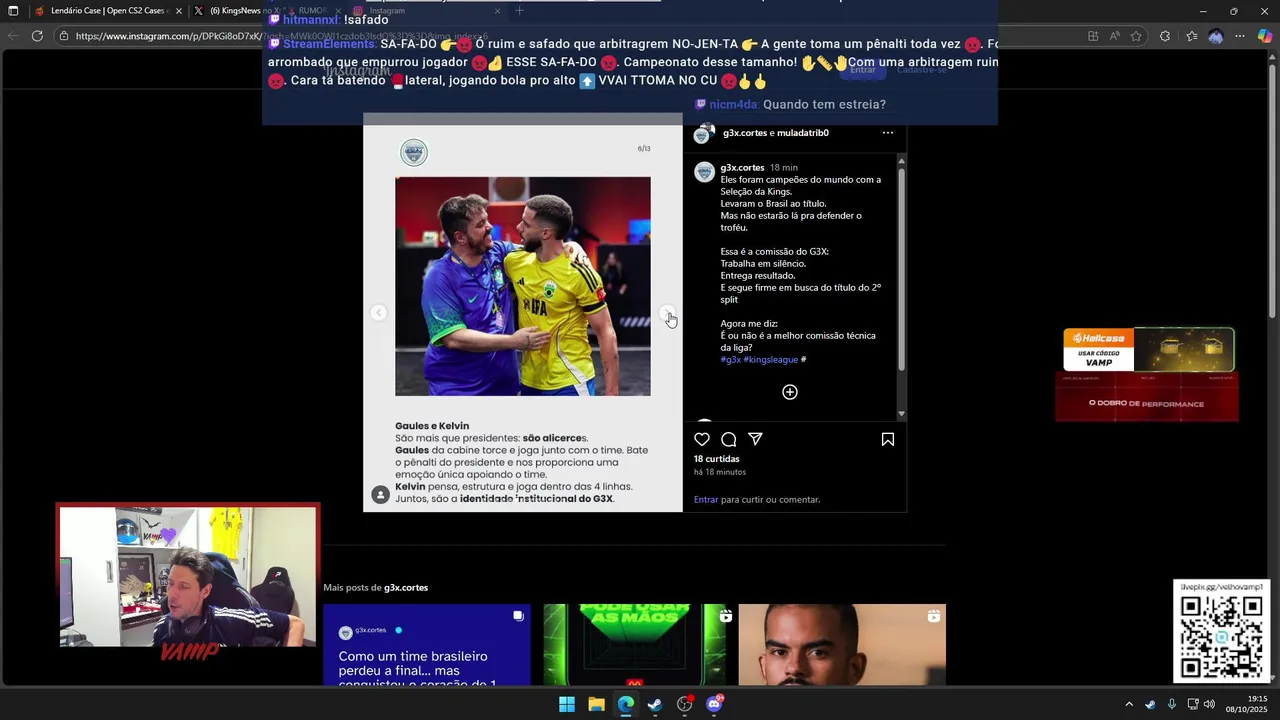This screenshot has height=720, width=1280.
Task: Open File Explorer from taskbar
Action: pyautogui.click(x=596, y=704)
